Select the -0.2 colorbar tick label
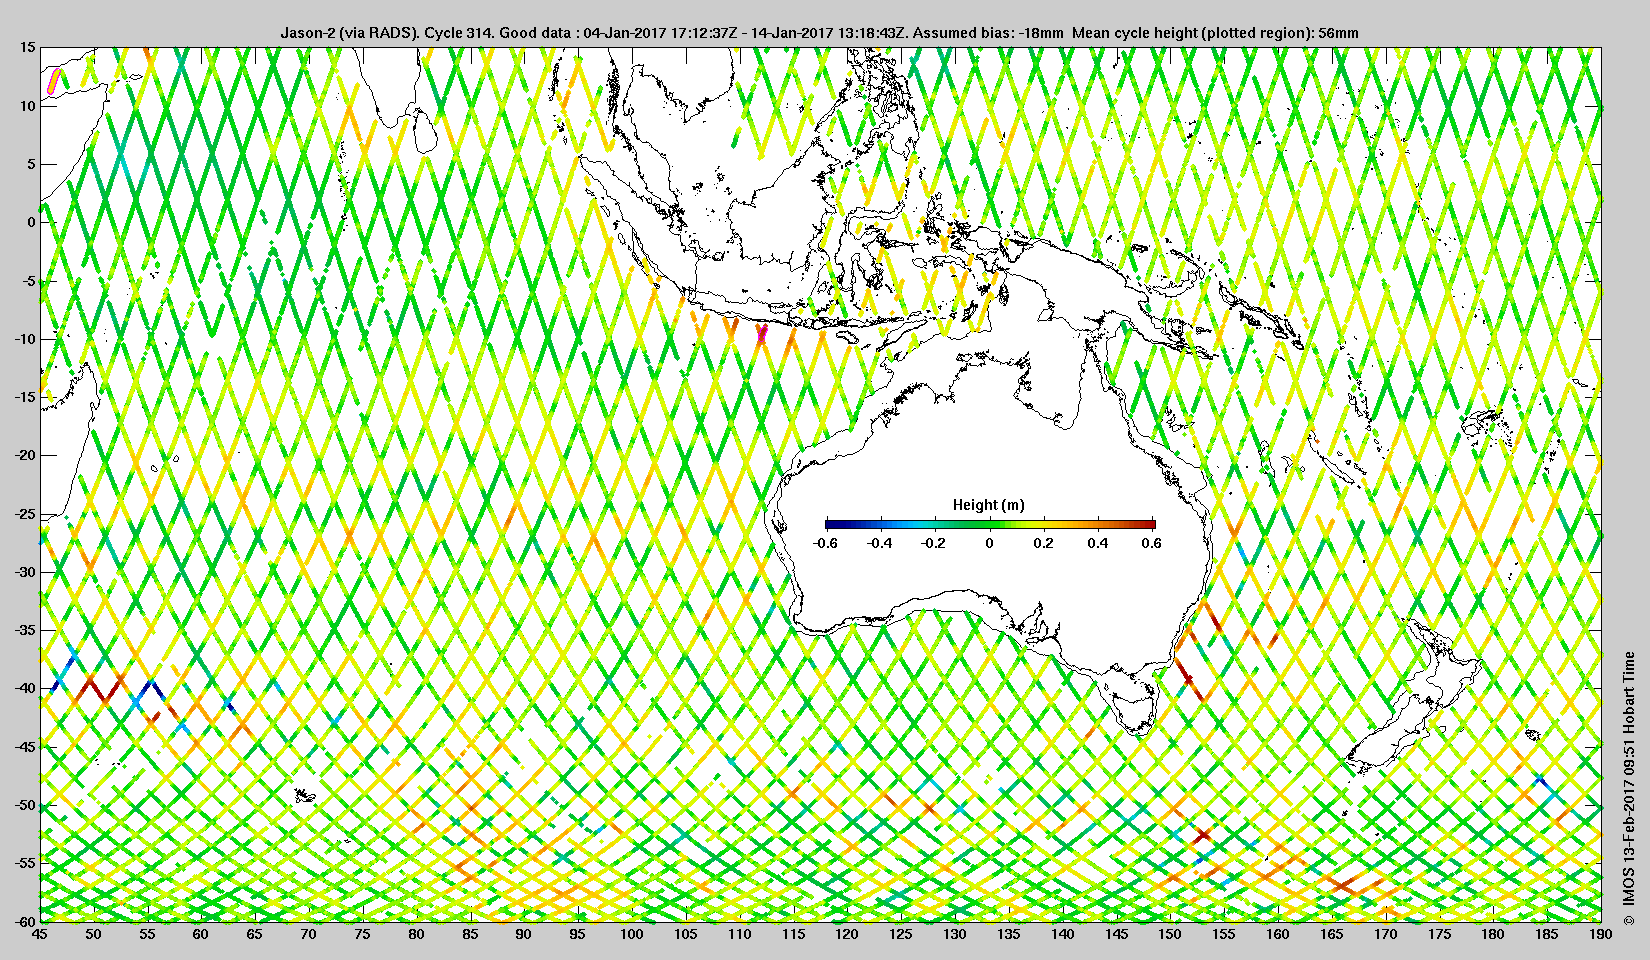Image resolution: width=1650 pixels, height=960 pixels. [x=934, y=543]
